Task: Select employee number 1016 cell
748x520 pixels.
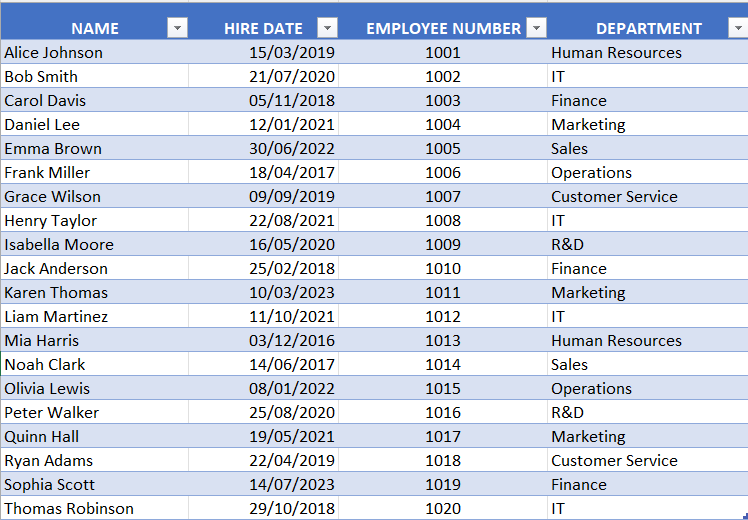Action: coord(443,412)
